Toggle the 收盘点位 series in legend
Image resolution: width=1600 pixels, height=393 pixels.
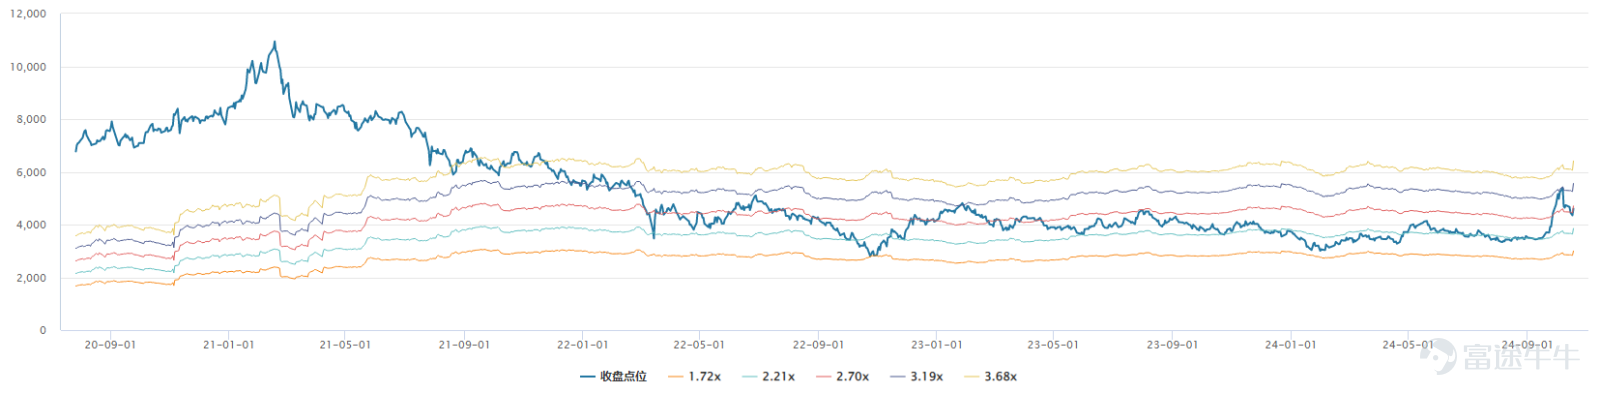point(614,377)
